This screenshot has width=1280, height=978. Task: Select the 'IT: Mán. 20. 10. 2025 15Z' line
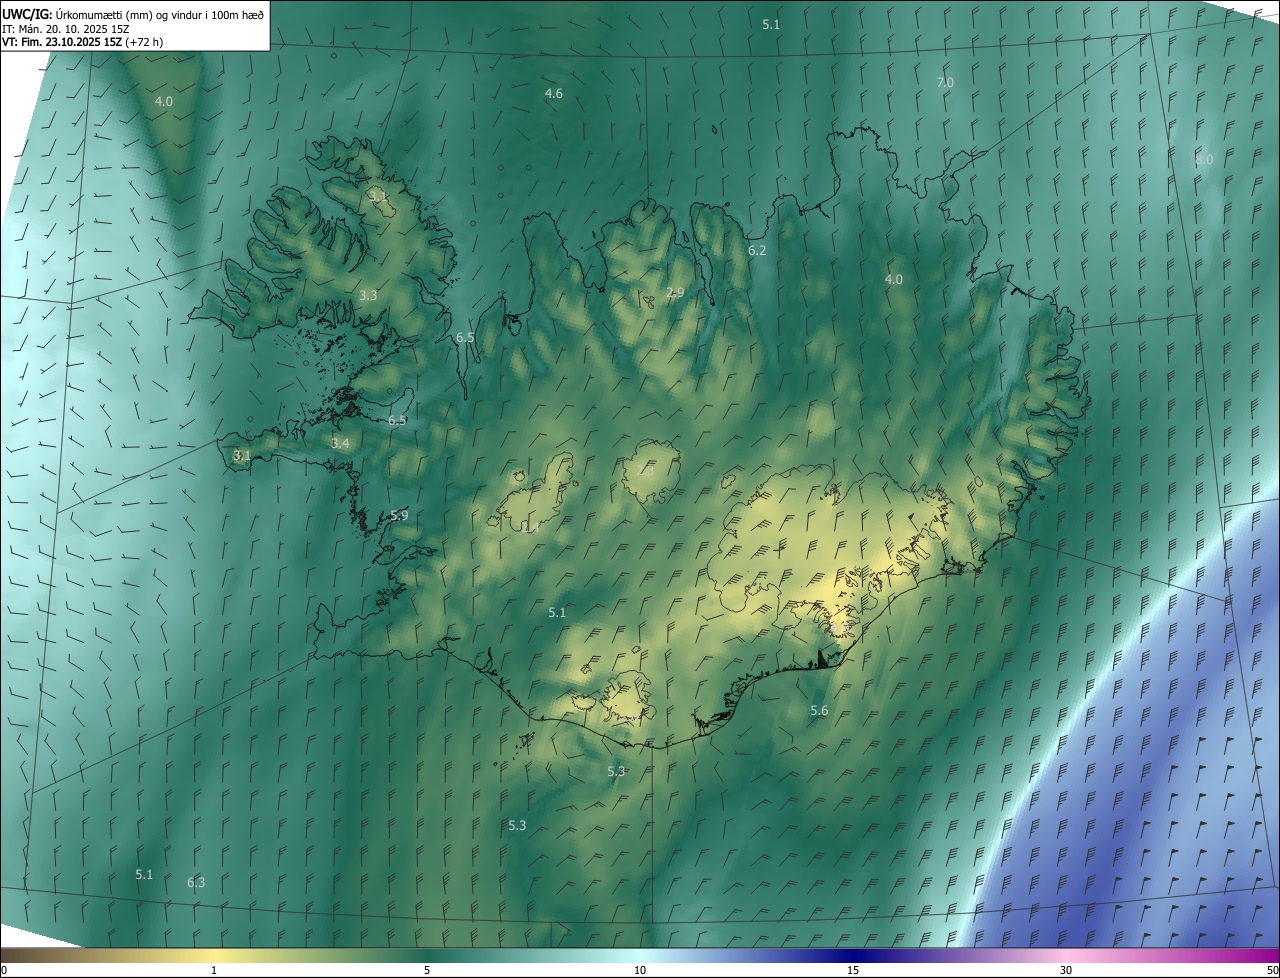[x=65, y=29]
